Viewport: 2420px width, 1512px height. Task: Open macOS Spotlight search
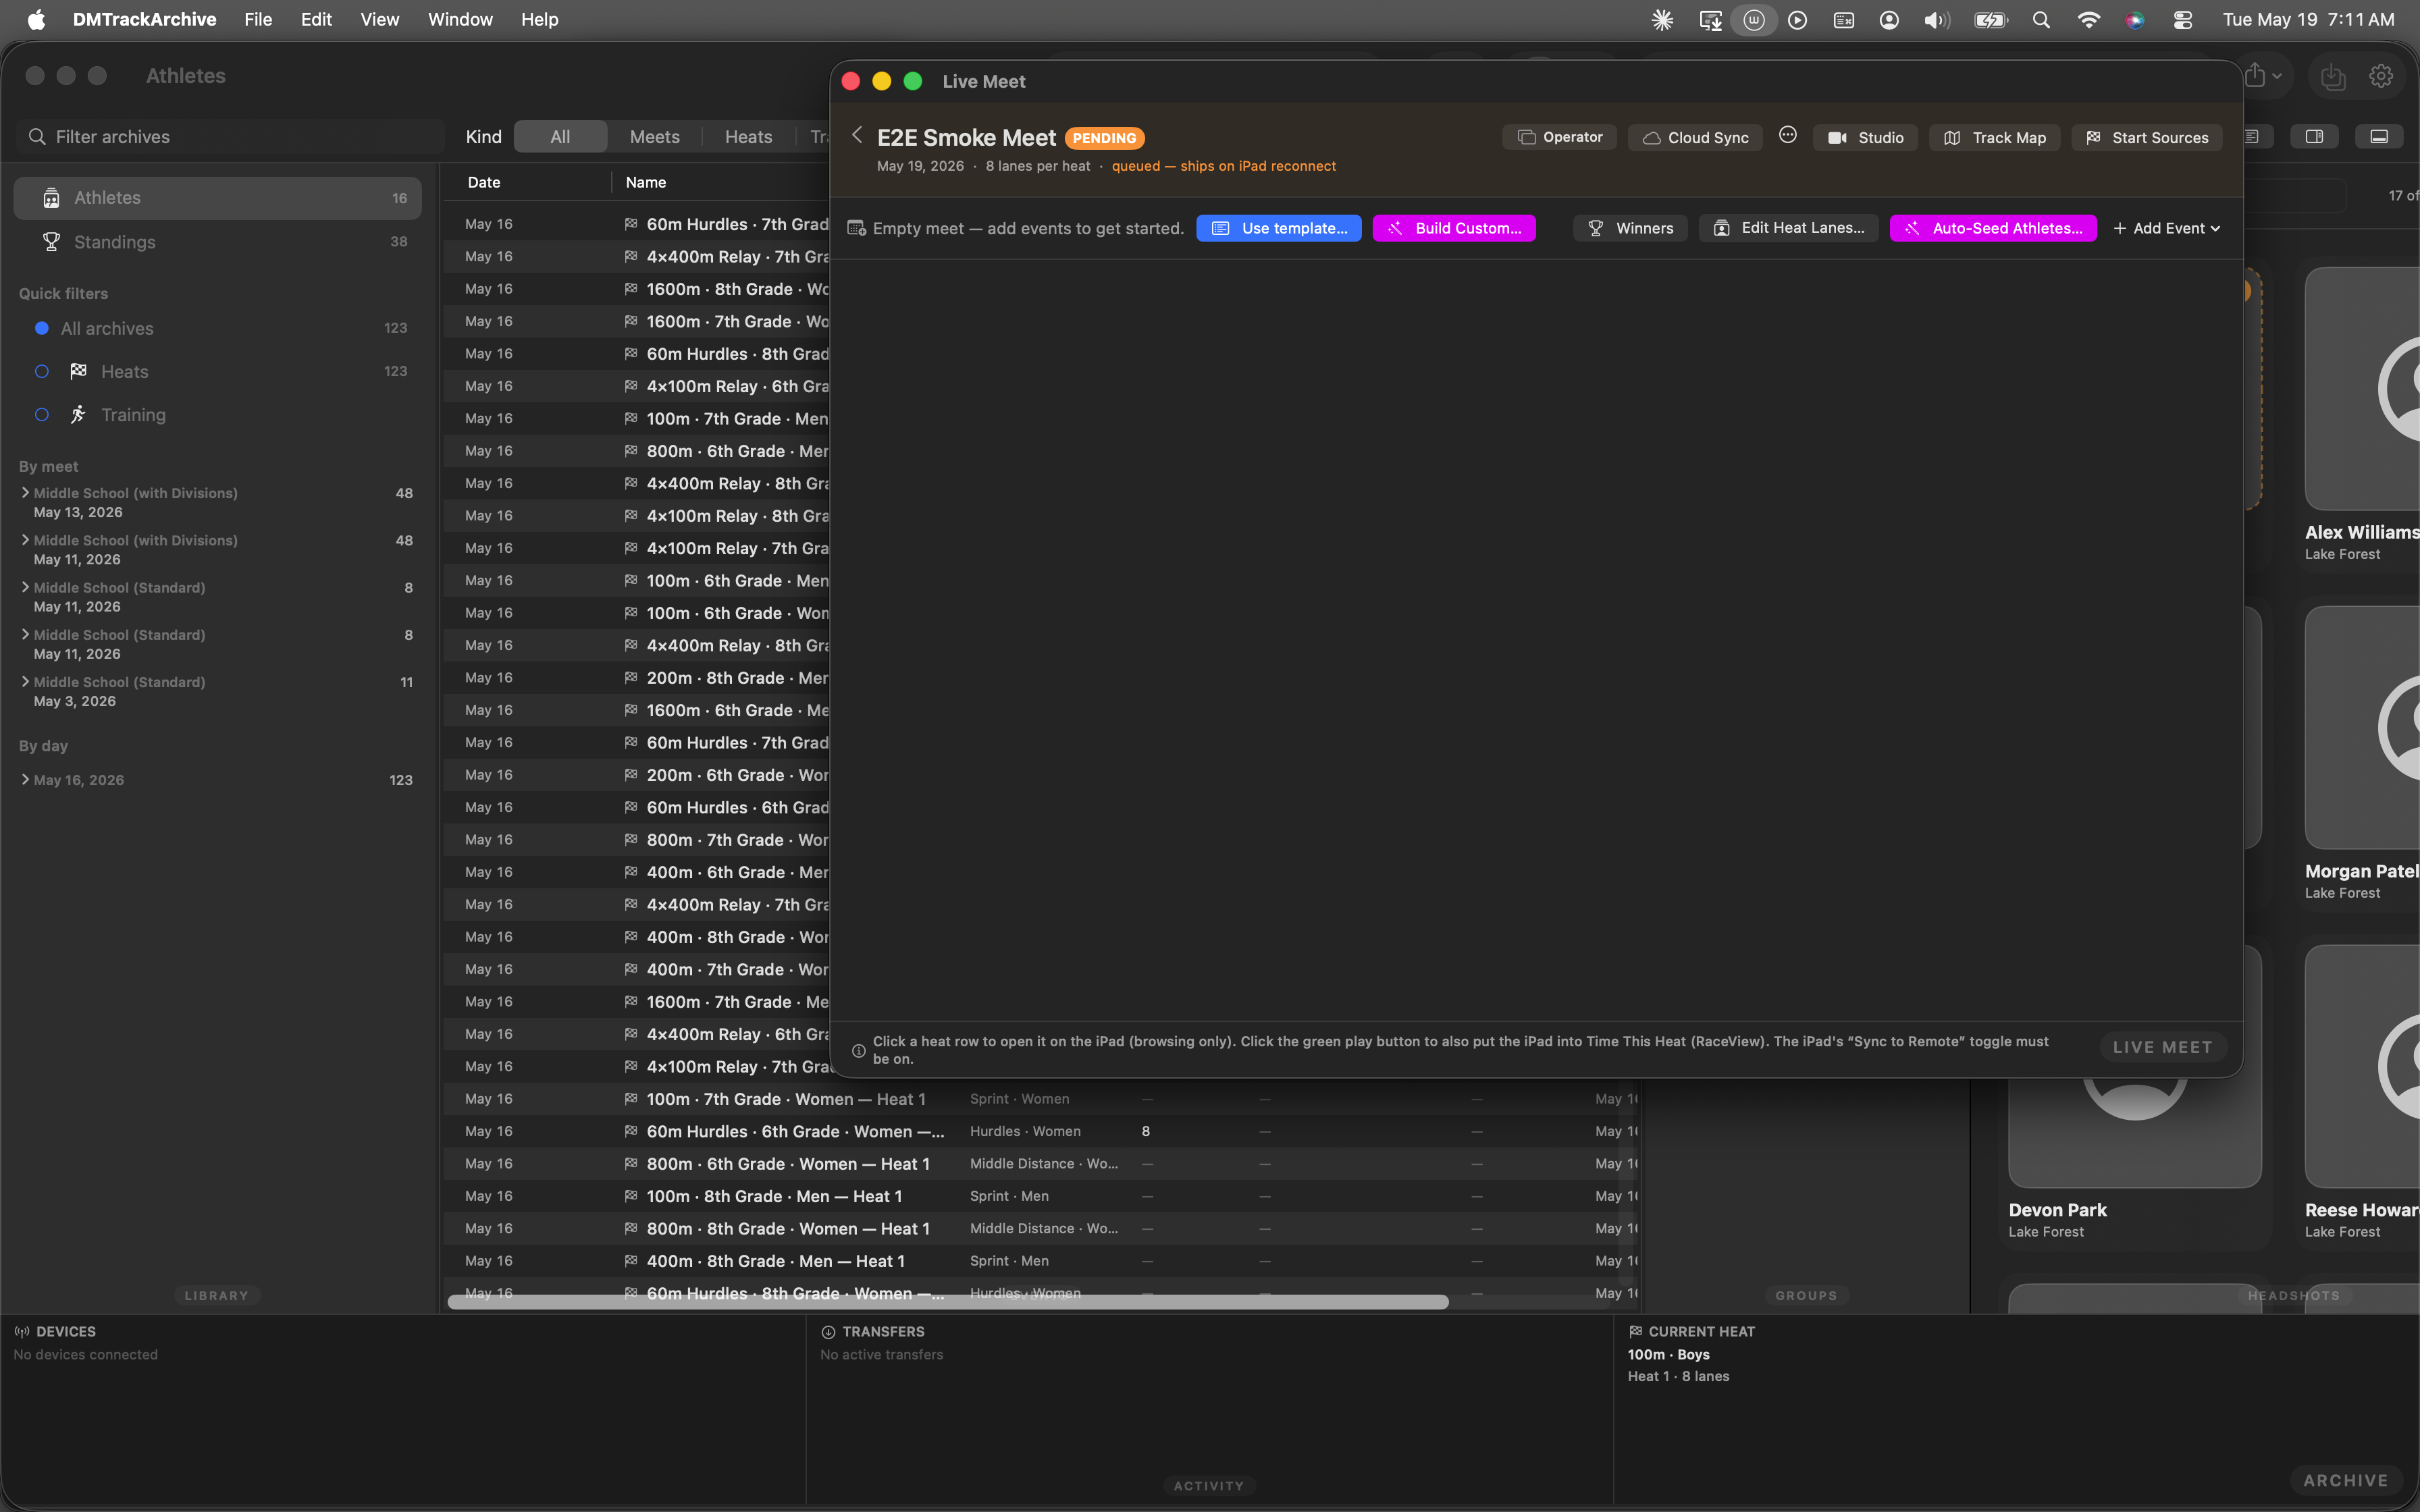[x=2041, y=20]
